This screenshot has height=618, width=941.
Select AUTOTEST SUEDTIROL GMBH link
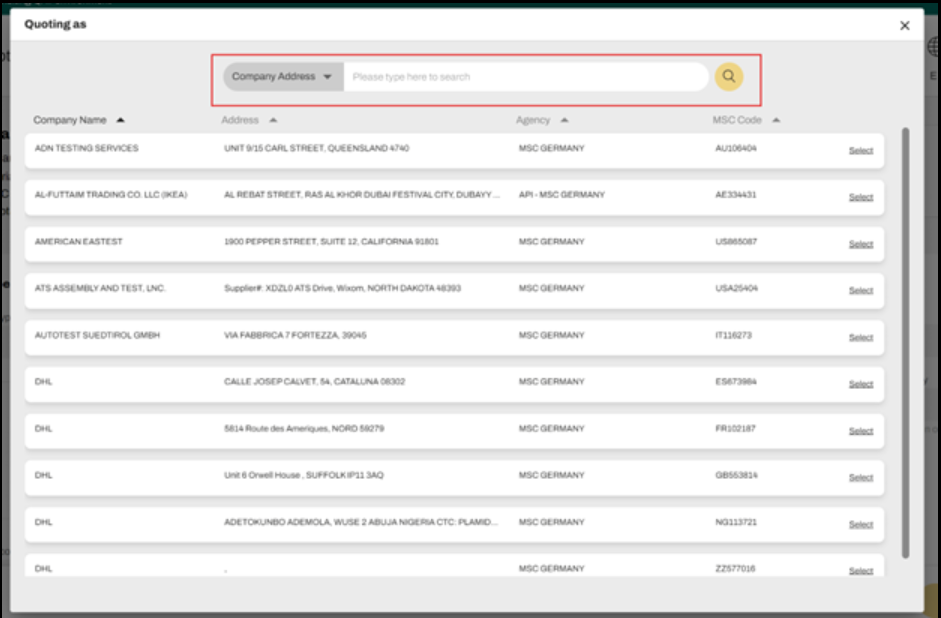pyautogui.click(x=861, y=338)
